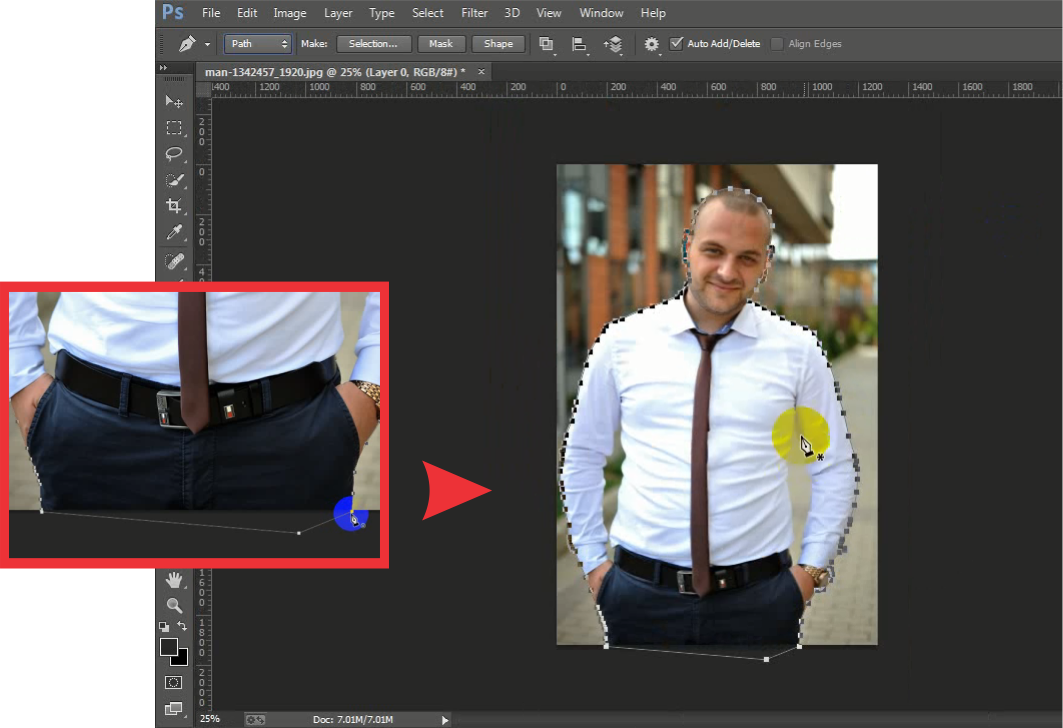1063x728 pixels.
Task: Select the Crop tool
Action: (174, 205)
